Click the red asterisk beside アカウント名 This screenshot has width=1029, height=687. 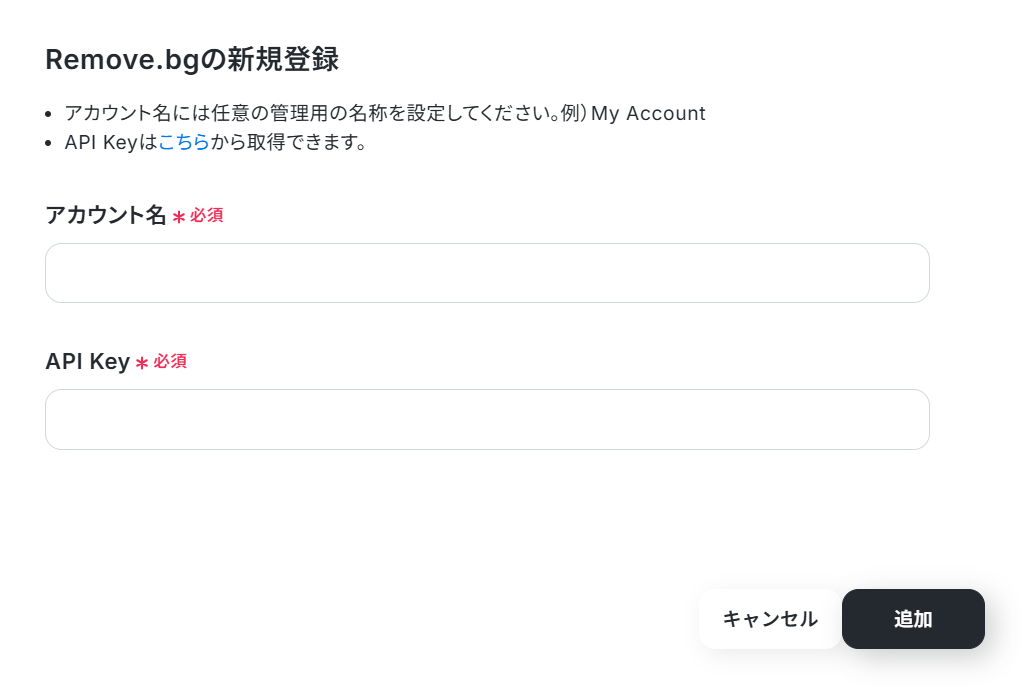point(179,217)
